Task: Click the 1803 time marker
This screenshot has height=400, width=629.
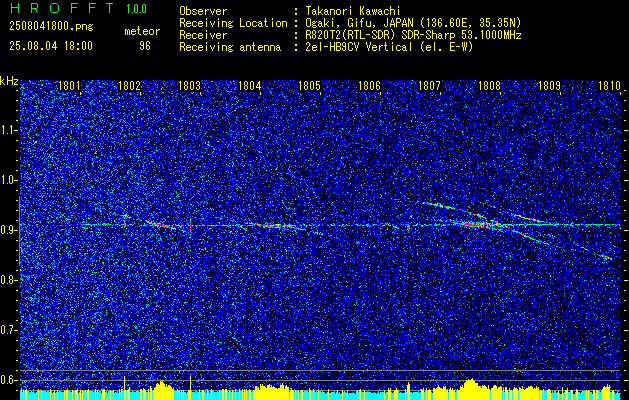Action: pyautogui.click(x=189, y=86)
